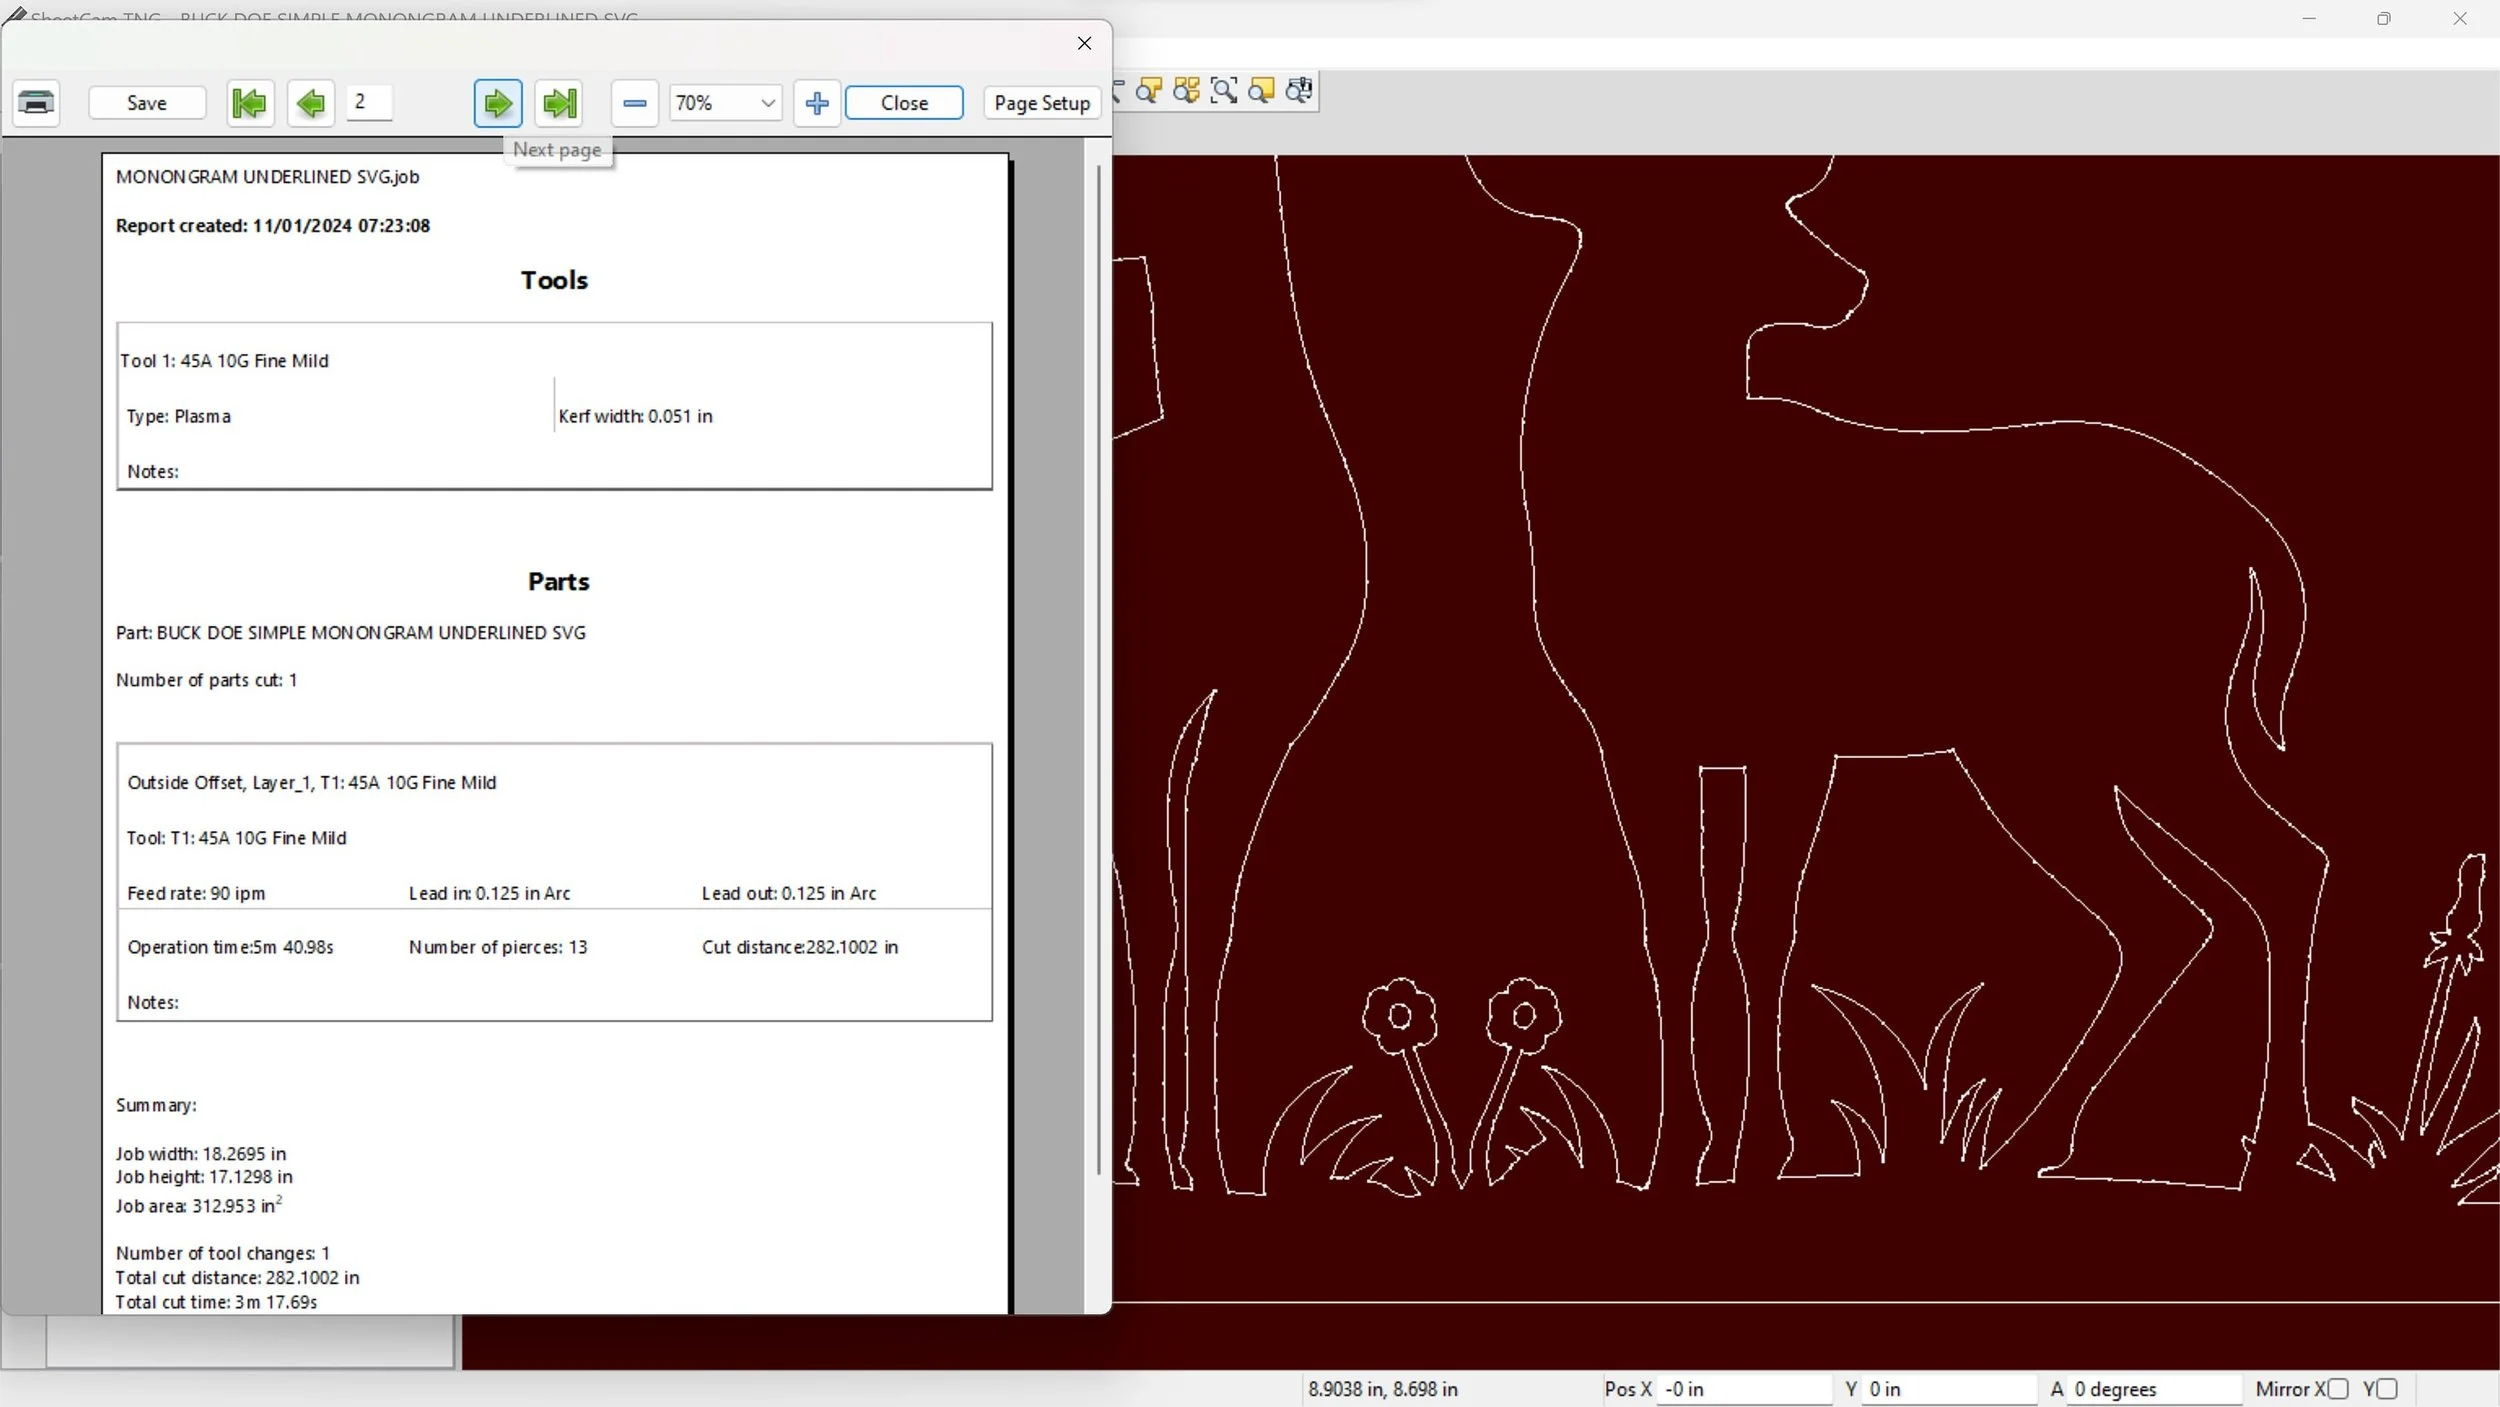The height and width of the screenshot is (1407, 2500).
Task: Click the page number field
Action: 369,102
